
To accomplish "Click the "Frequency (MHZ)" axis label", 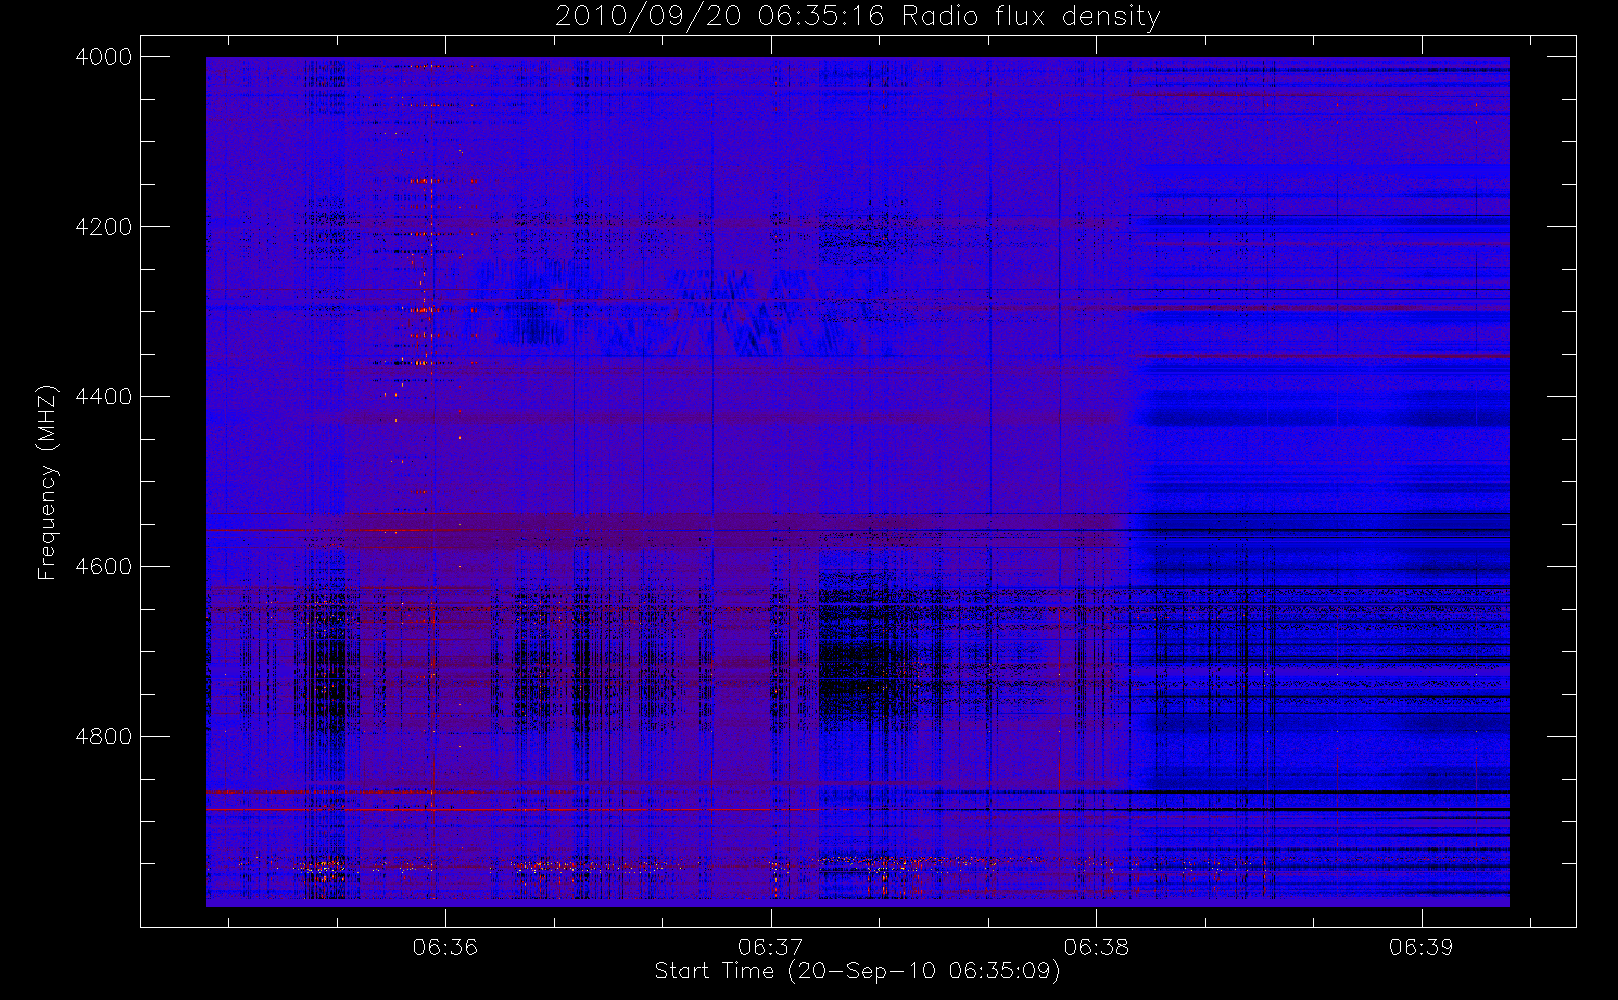I will pyautogui.click(x=47, y=482).
